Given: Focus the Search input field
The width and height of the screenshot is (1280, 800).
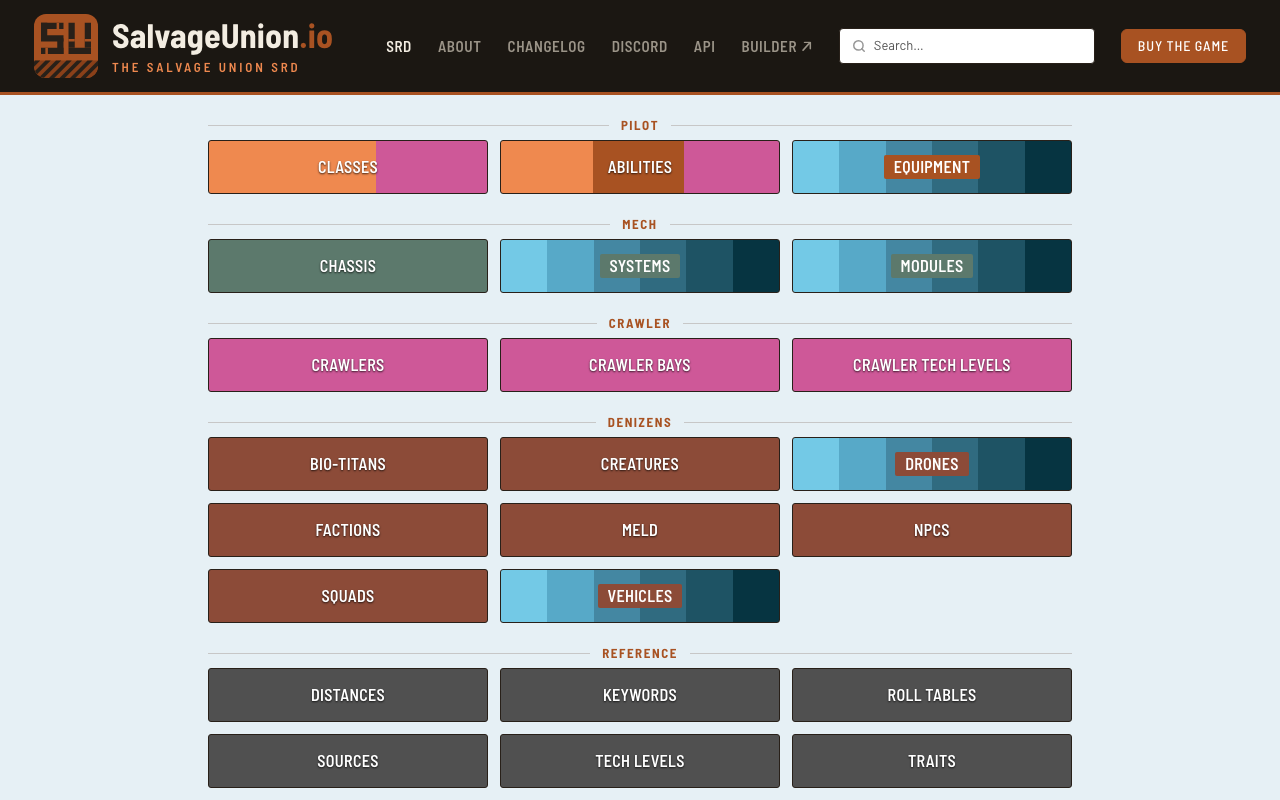Looking at the screenshot, I should point(967,46).
